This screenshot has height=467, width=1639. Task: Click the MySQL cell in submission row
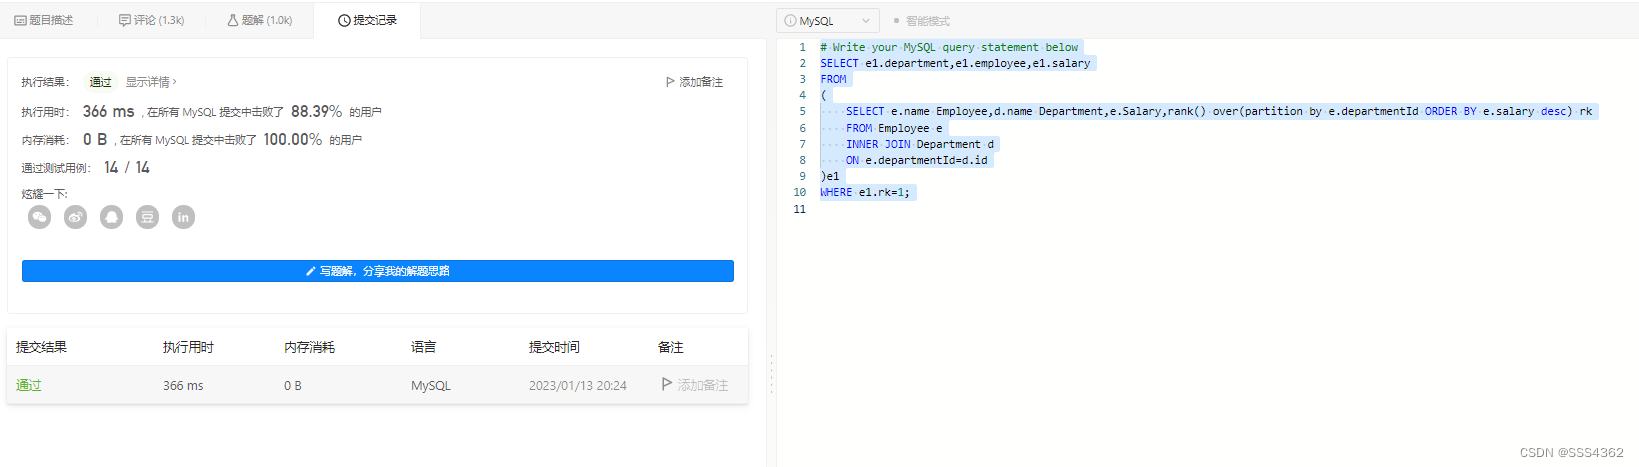(x=431, y=385)
